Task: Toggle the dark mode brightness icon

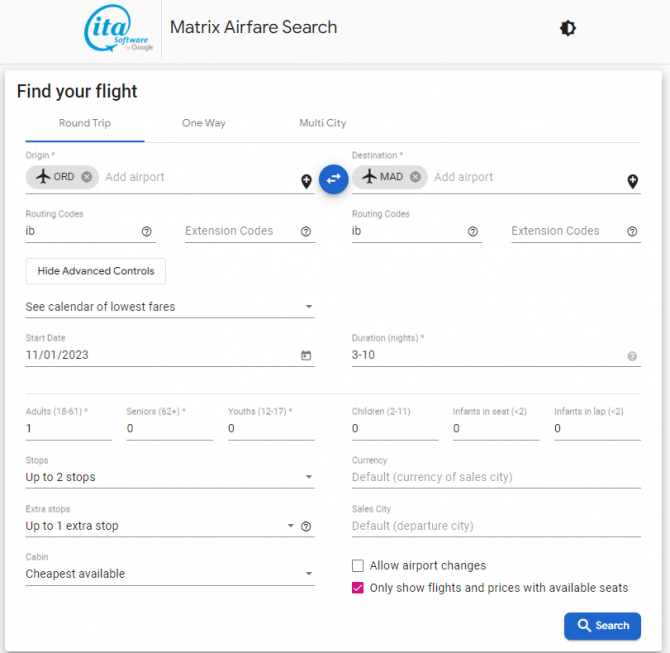Action: coord(567,28)
